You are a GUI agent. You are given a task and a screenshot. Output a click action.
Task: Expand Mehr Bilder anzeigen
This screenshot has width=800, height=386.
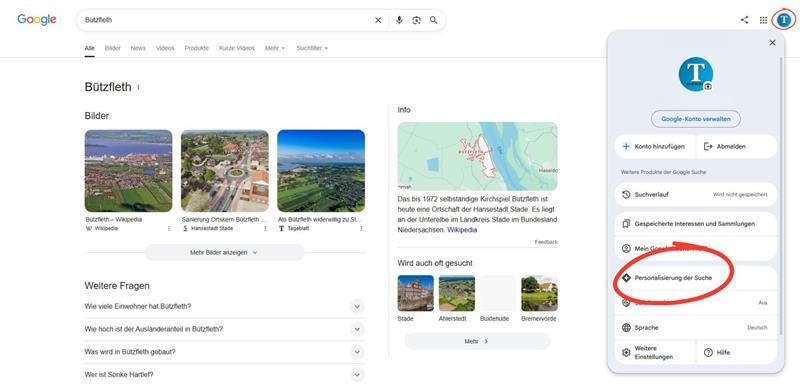coord(224,252)
